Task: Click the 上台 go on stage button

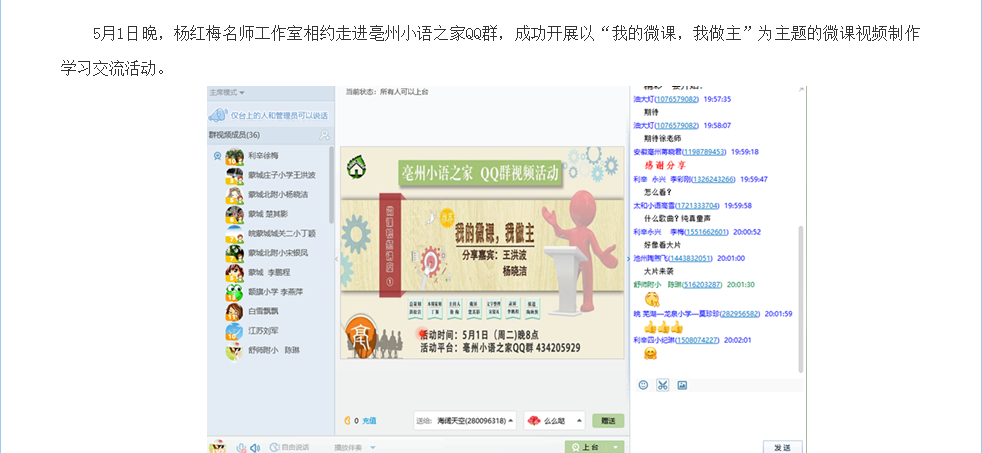Action: (x=587, y=447)
